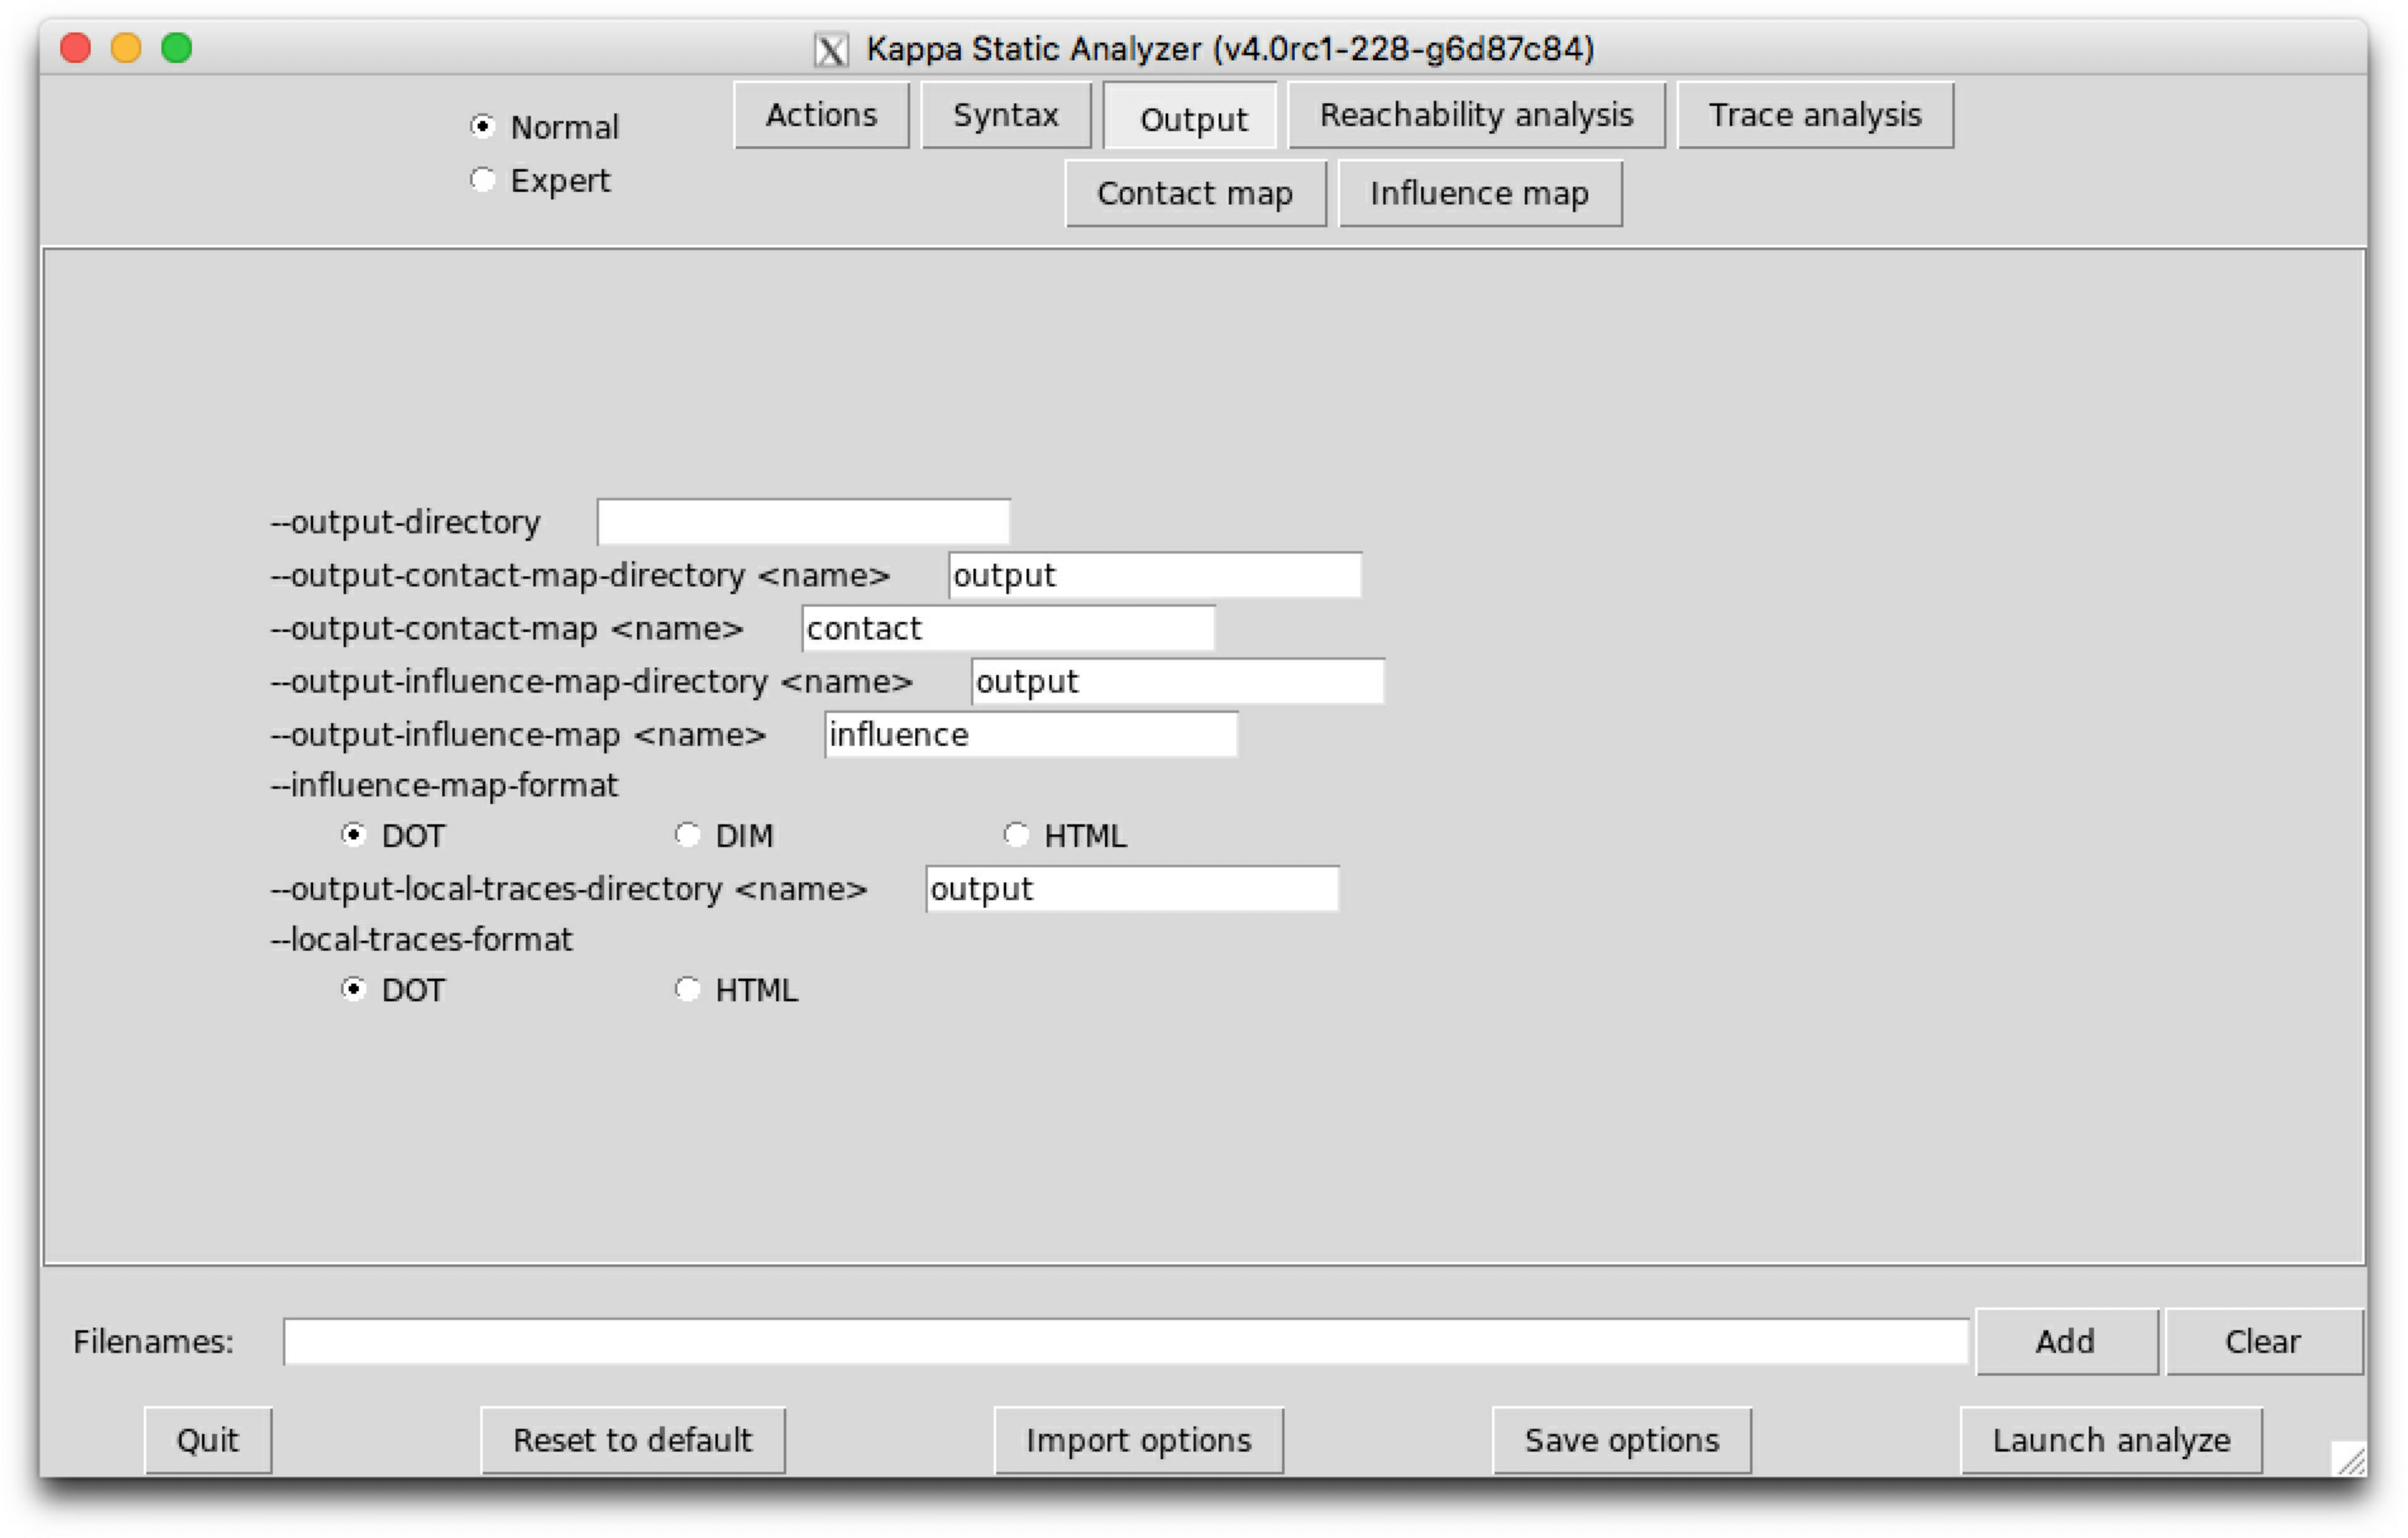
Task: Minimize window with yellow button
Action: click(126, 47)
